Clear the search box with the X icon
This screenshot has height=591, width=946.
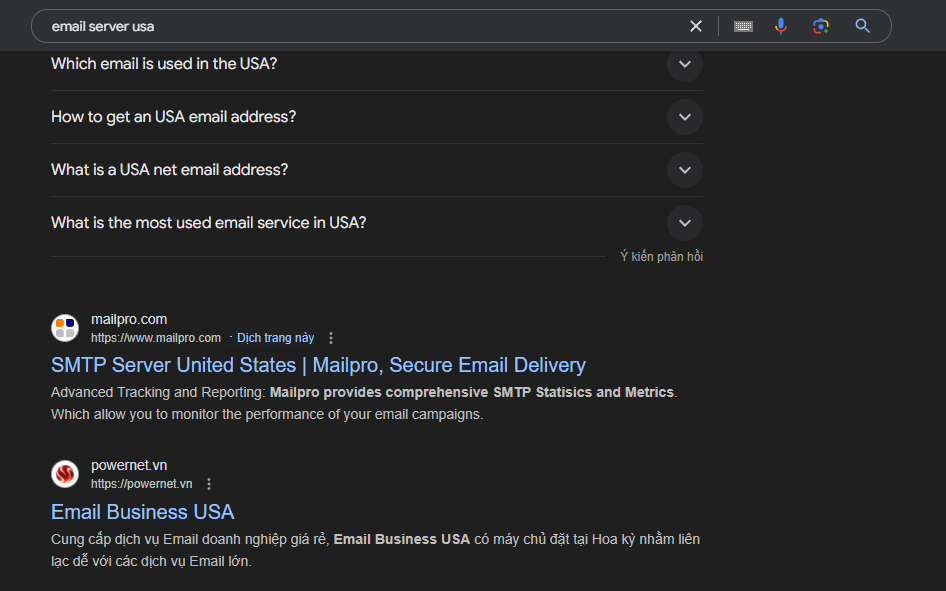[696, 26]
